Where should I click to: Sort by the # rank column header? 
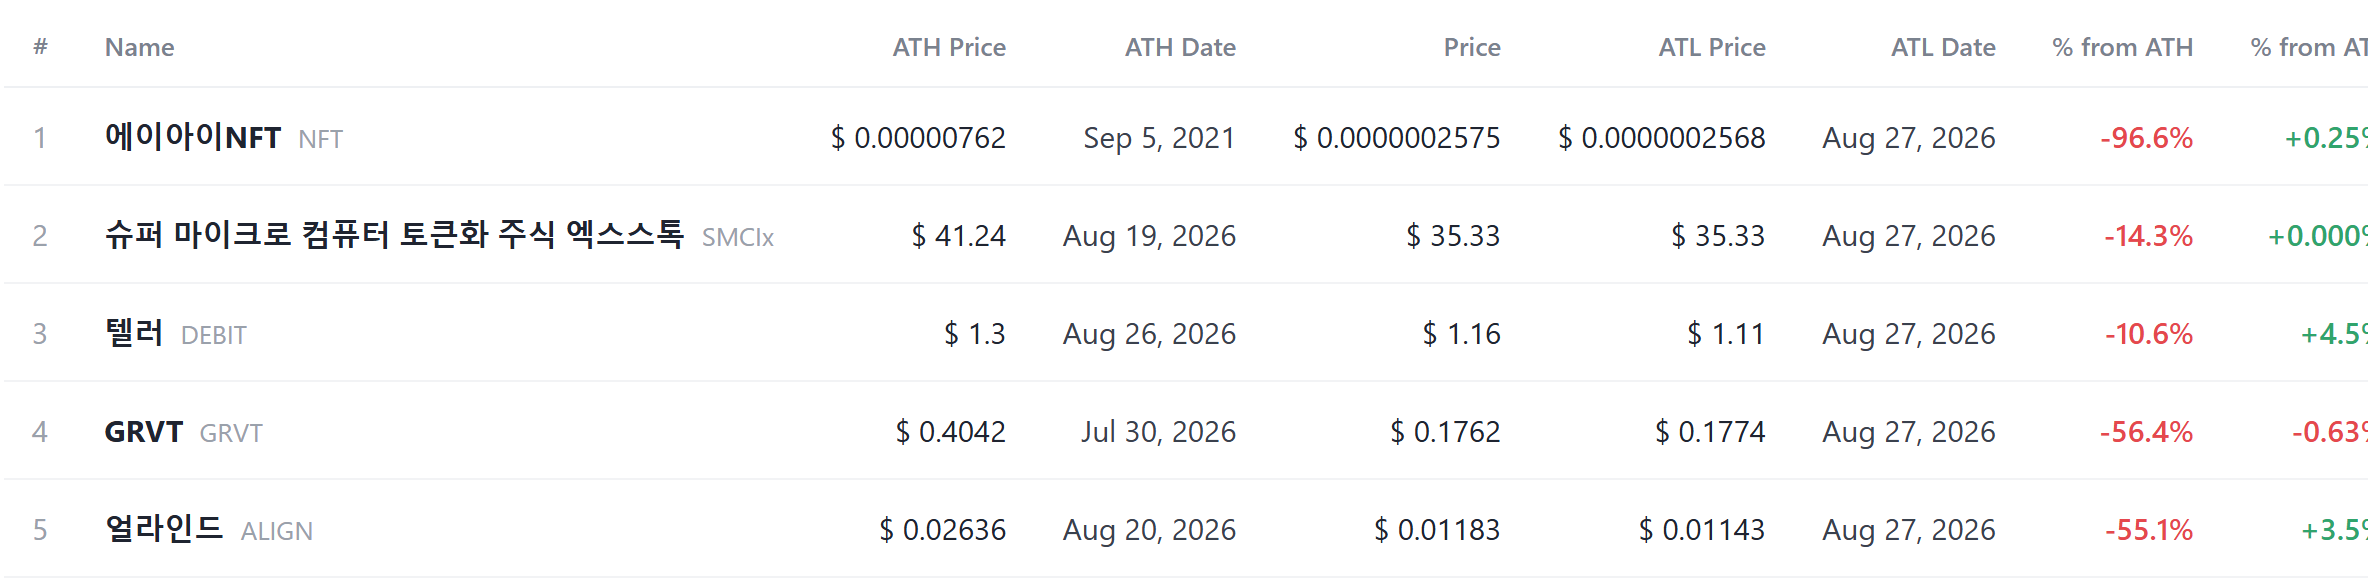[x=40, y=47]
